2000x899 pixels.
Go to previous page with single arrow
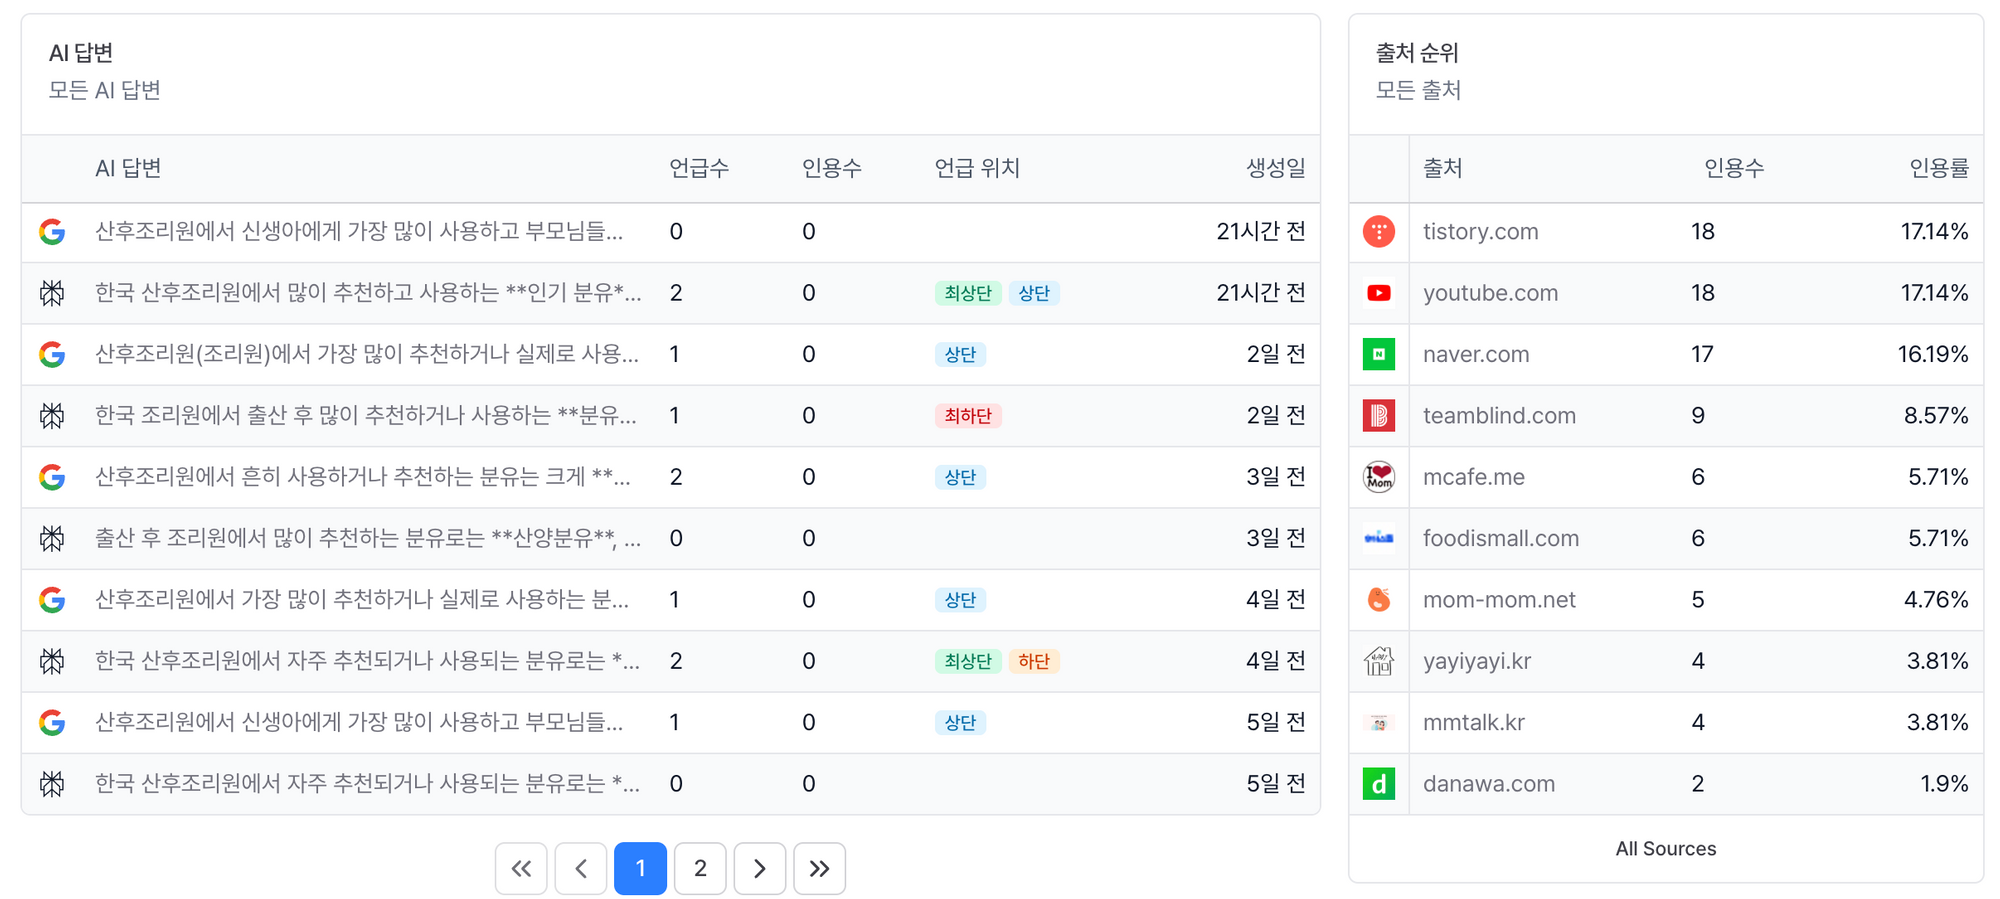(x=581, y=868)
